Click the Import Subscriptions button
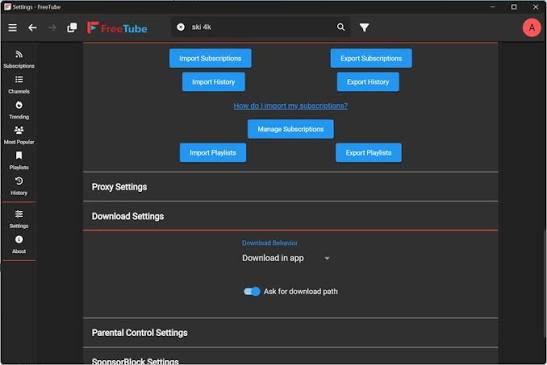 210,58
